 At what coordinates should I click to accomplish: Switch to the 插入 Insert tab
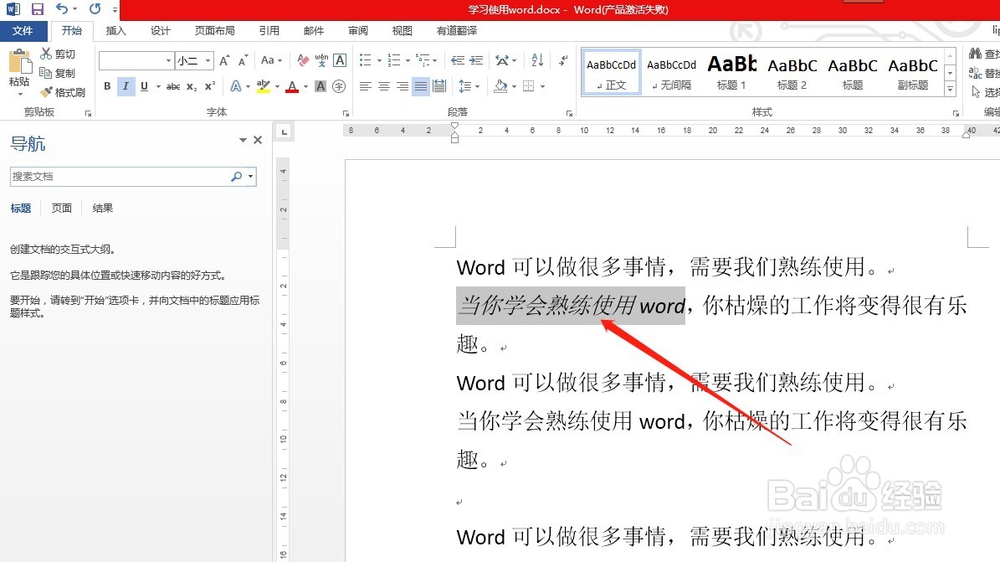click(116, 31)
